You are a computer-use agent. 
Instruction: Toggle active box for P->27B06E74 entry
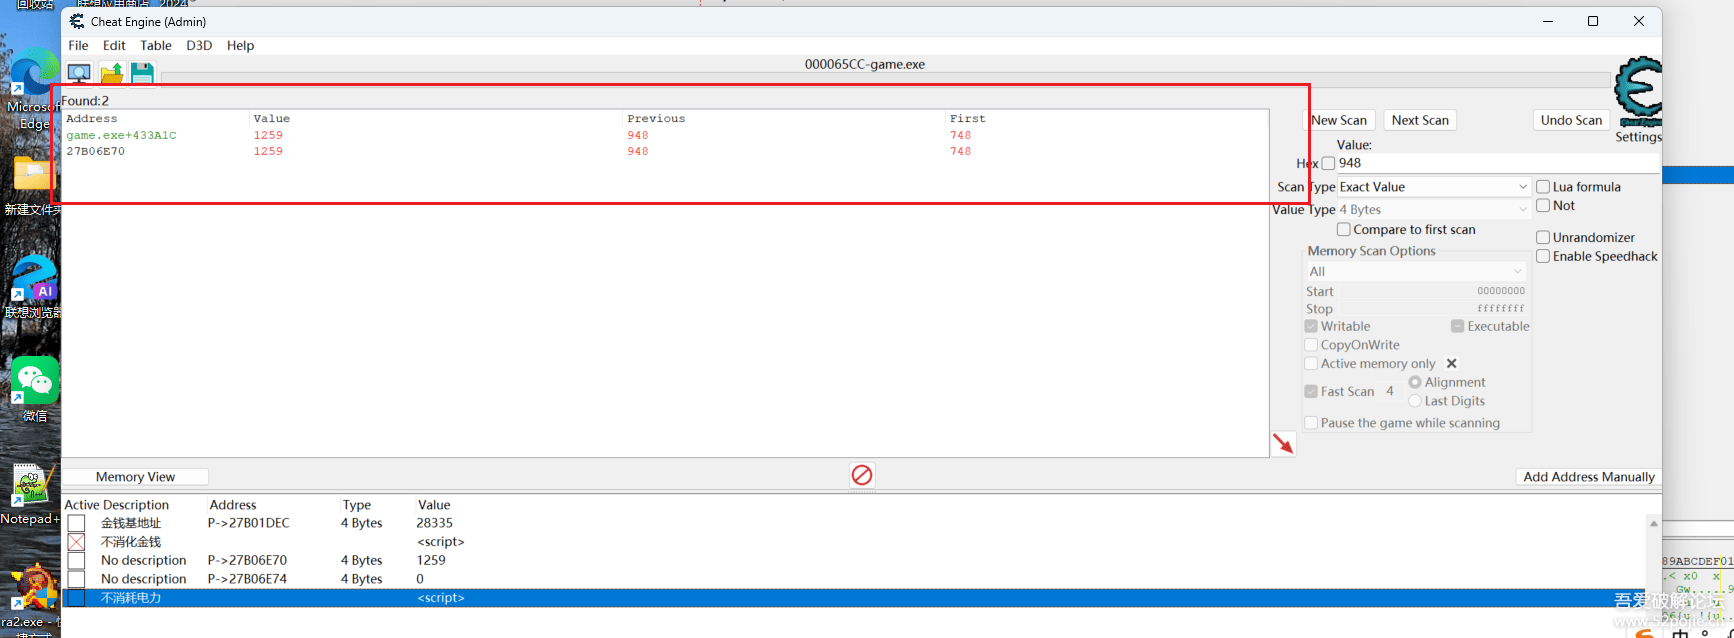pyautogui.click(x=76, y=579)
